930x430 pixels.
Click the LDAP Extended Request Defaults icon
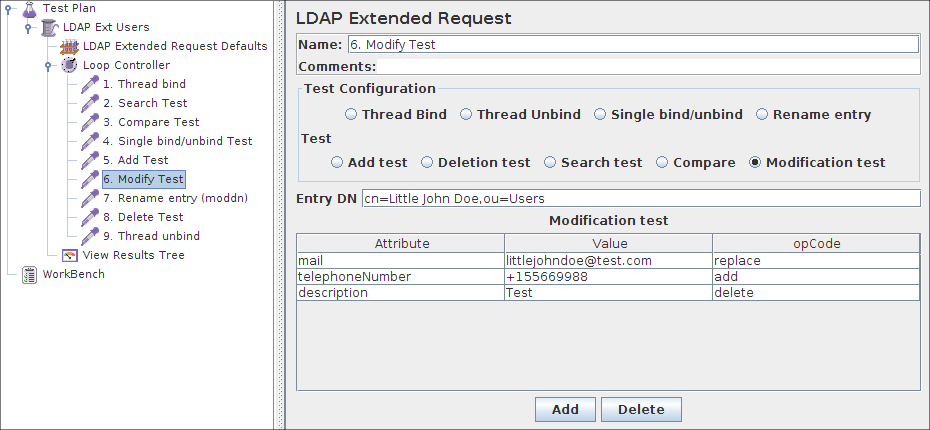tap(69, 47)
